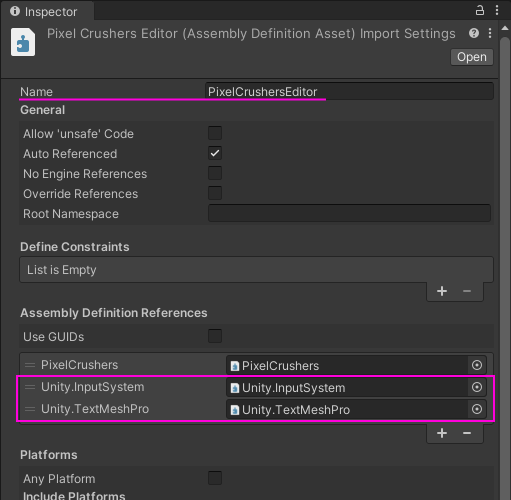Enable the Any Platform checkbox

(x=215, y=478)
